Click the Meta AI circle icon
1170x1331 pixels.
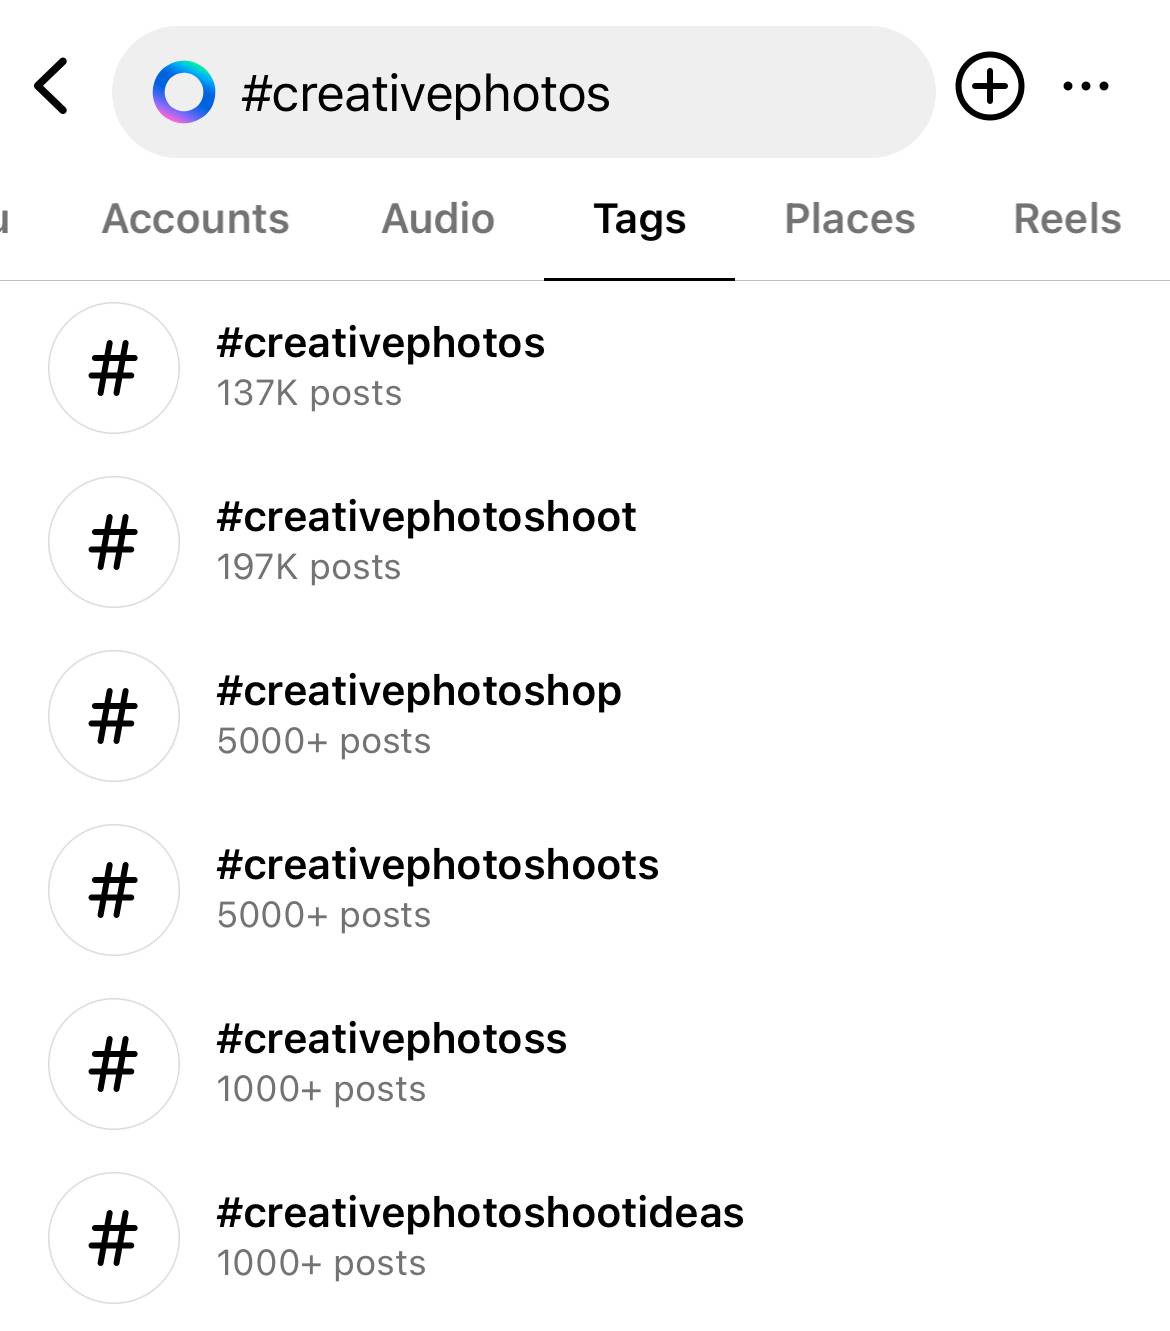(183, 92)
